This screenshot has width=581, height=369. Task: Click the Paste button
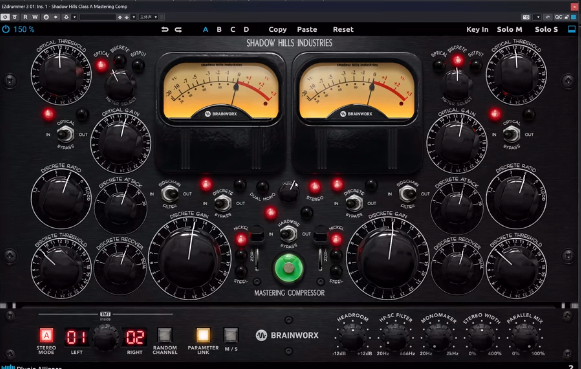point(307,30)
